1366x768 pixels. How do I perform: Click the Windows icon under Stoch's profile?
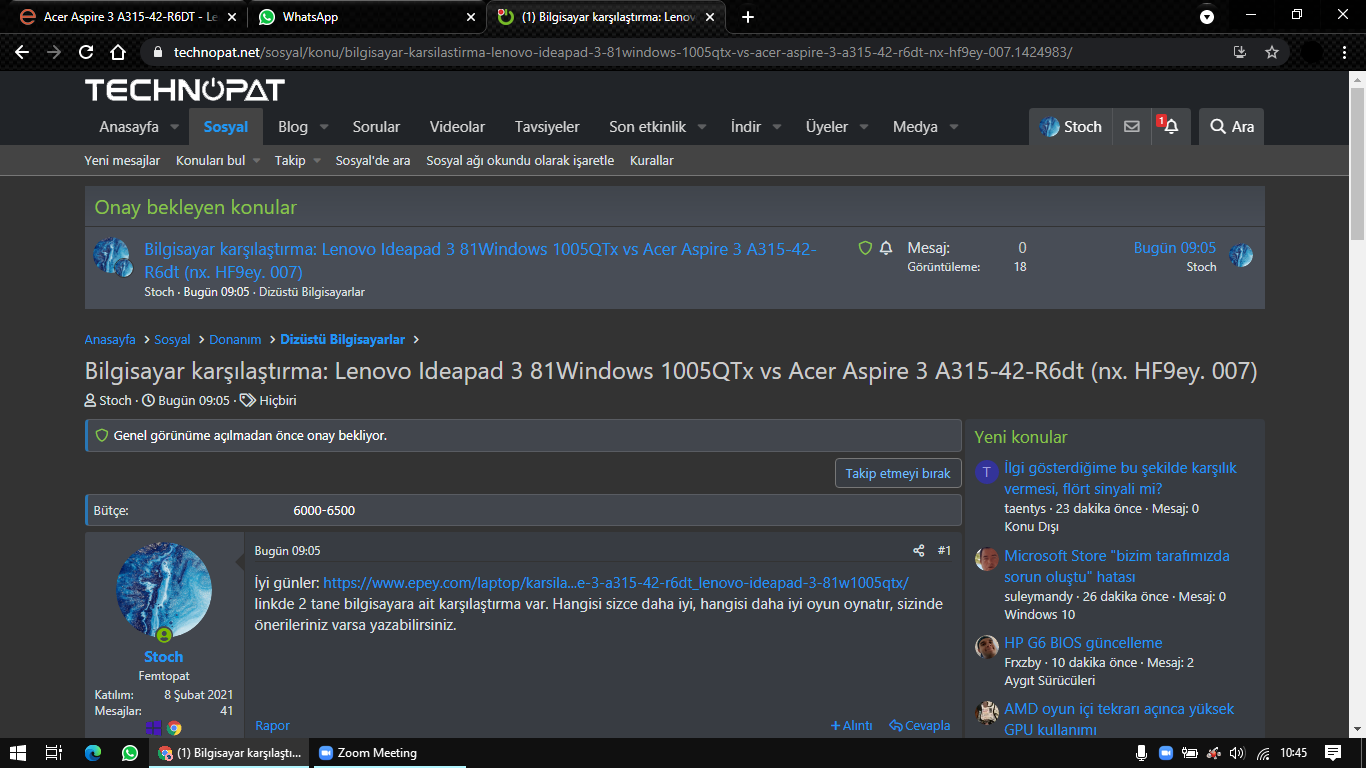(x=154, y=728)
